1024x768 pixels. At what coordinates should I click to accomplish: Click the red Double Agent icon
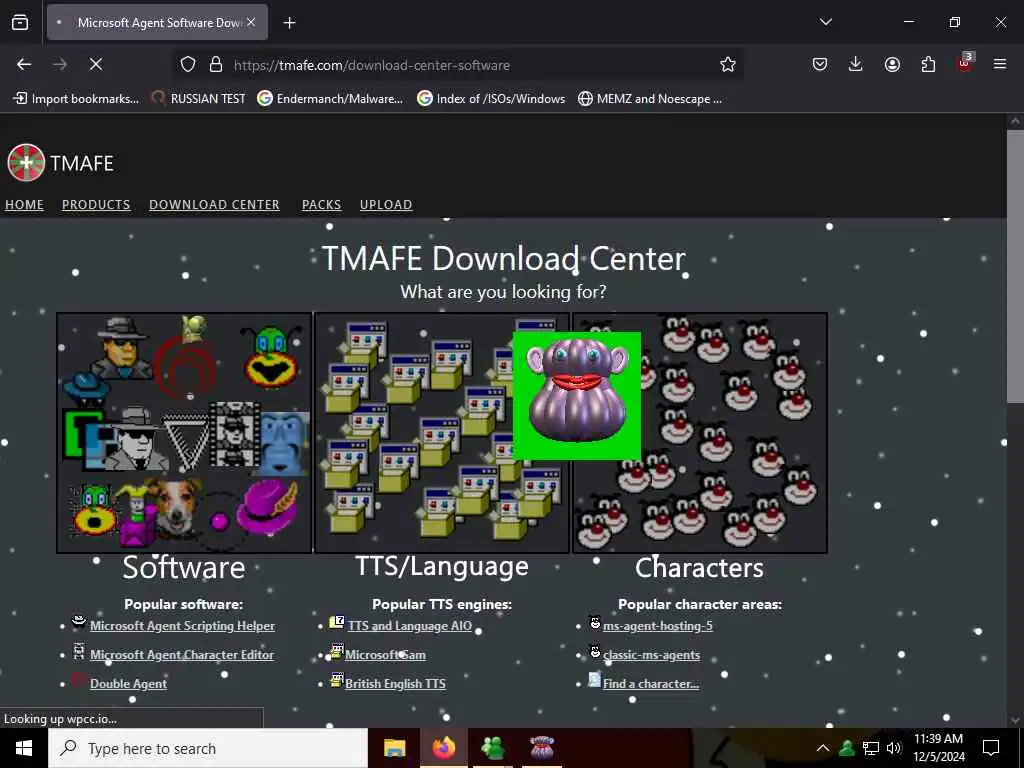(79, 679)
